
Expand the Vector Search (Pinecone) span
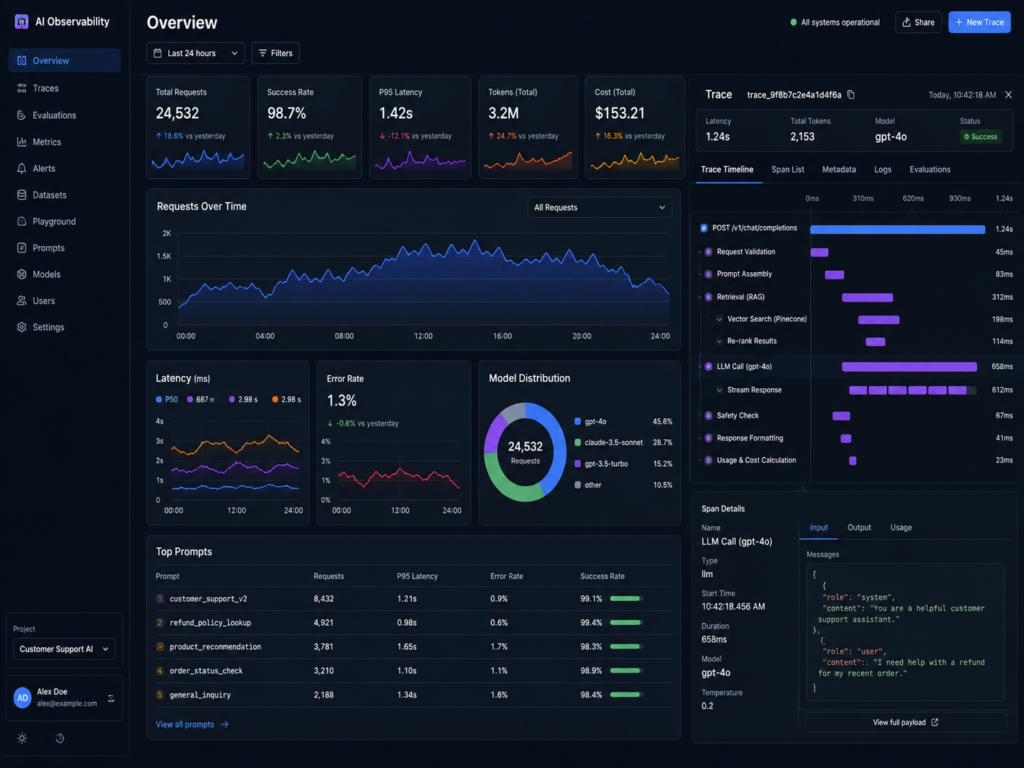click(x=719, y=319)
